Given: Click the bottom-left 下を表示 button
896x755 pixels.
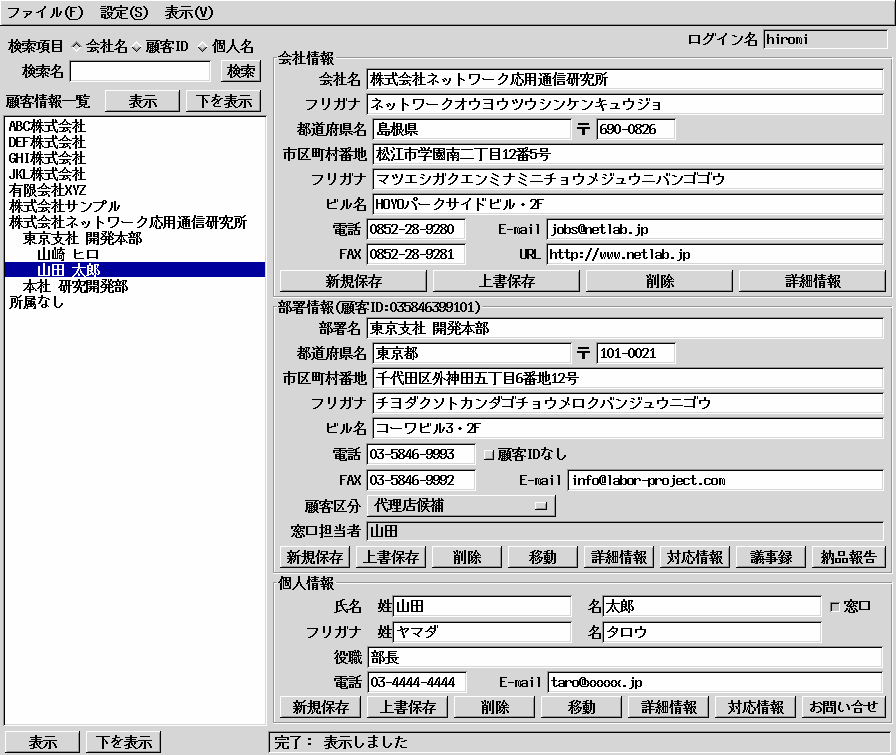Looking at the screenshot, I should point(123,742).
